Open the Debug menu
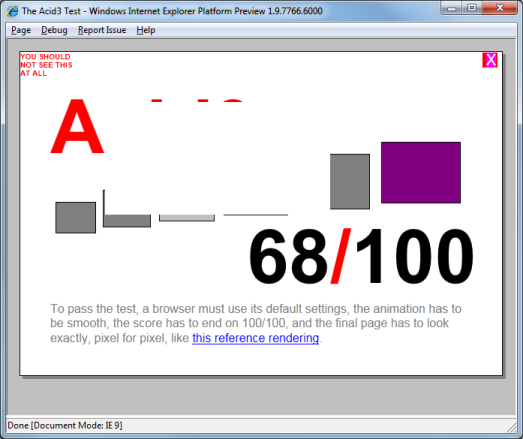The width and height of the screenshot is (523, 439). point(54,30)
